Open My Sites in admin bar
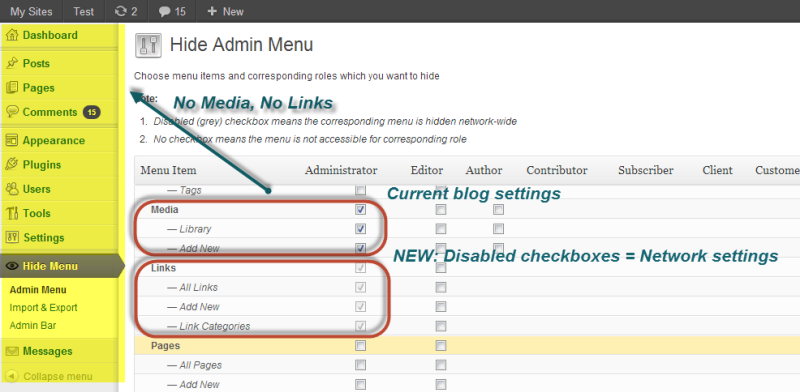 [x=31, y=11]
